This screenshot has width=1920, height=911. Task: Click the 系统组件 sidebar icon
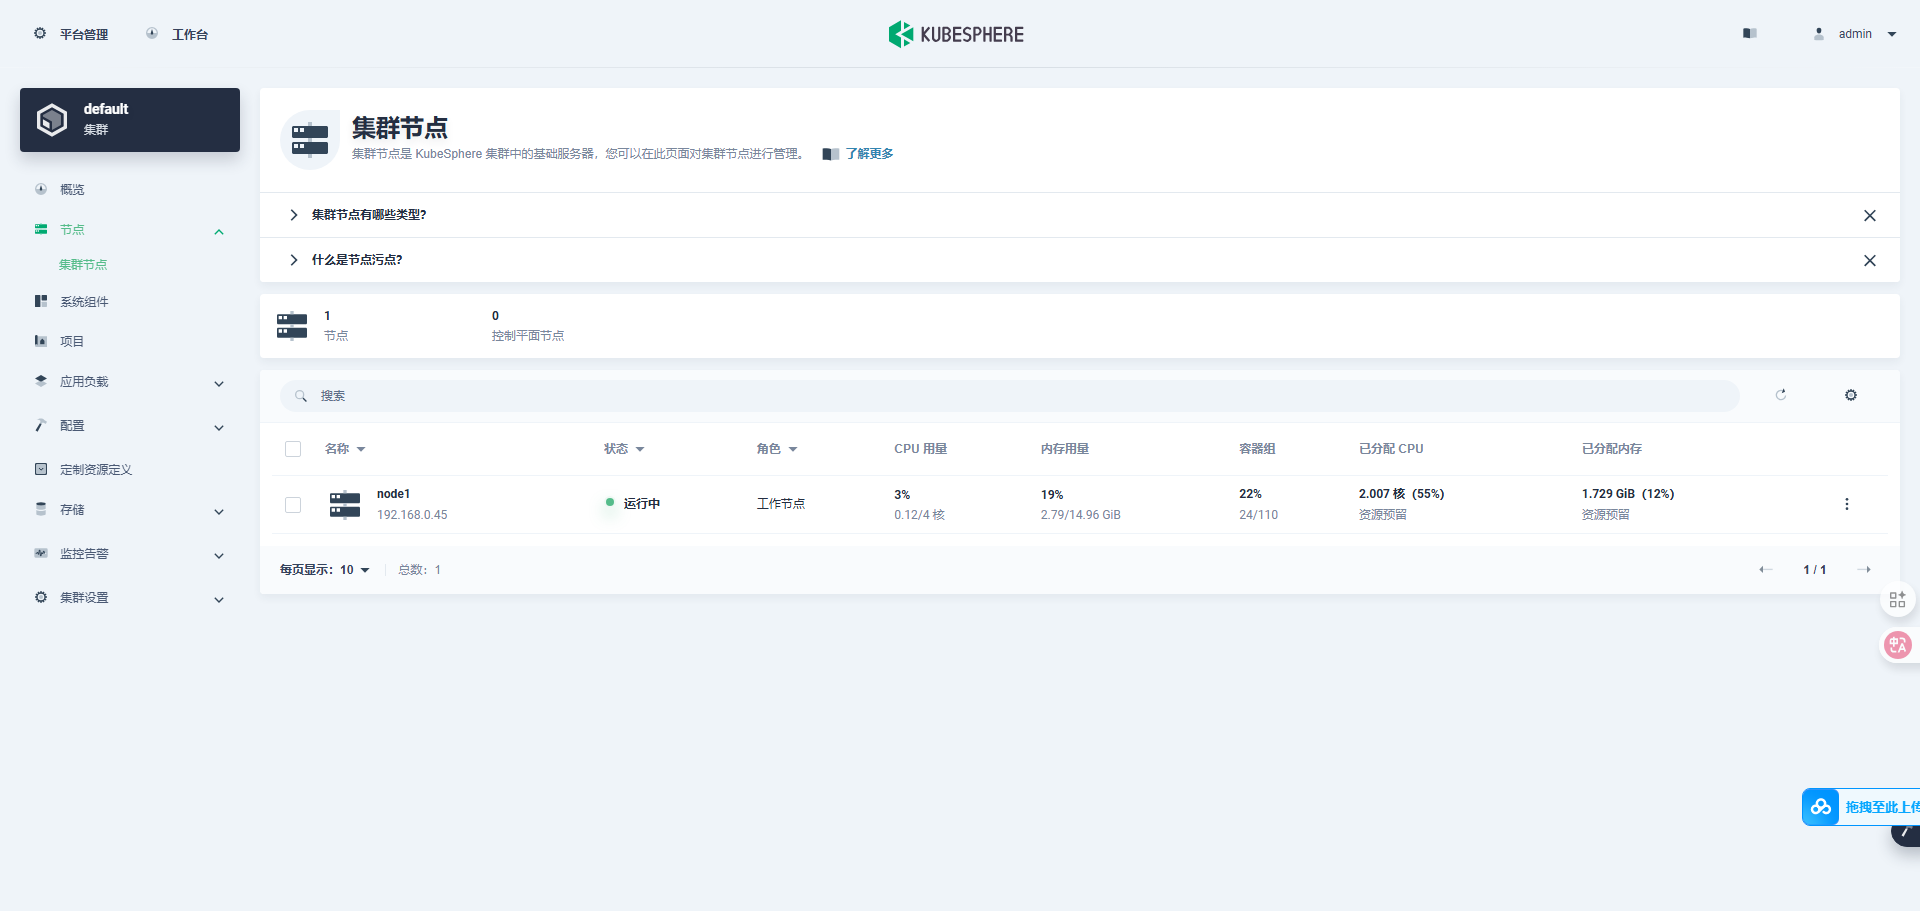[x=41, y=301]
